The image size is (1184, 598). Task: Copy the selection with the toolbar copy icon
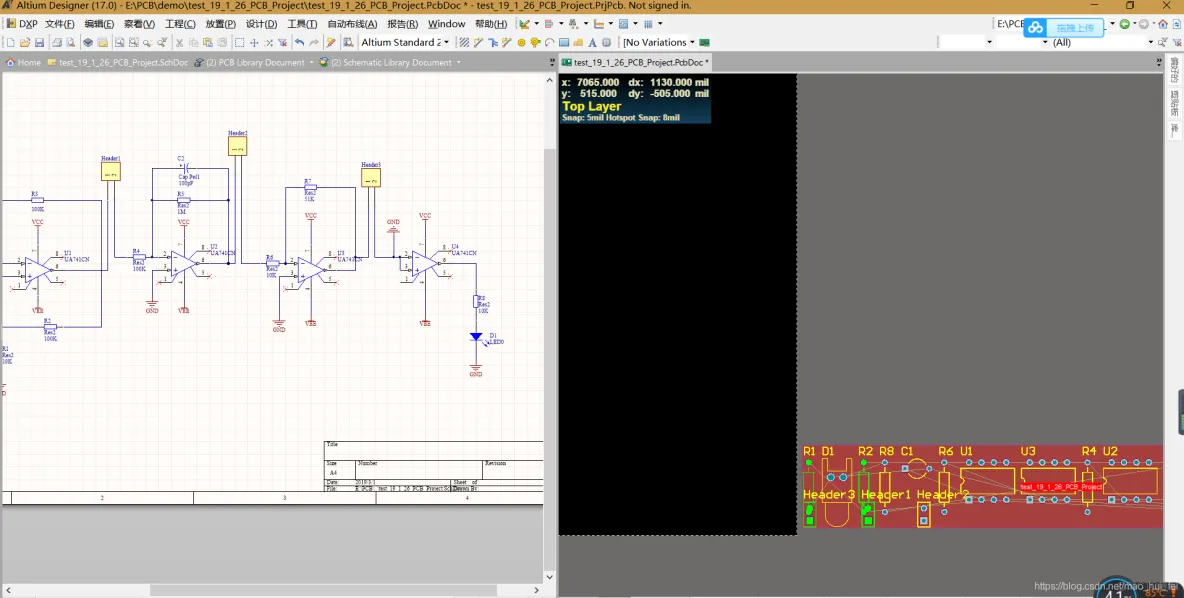(193, 42)
